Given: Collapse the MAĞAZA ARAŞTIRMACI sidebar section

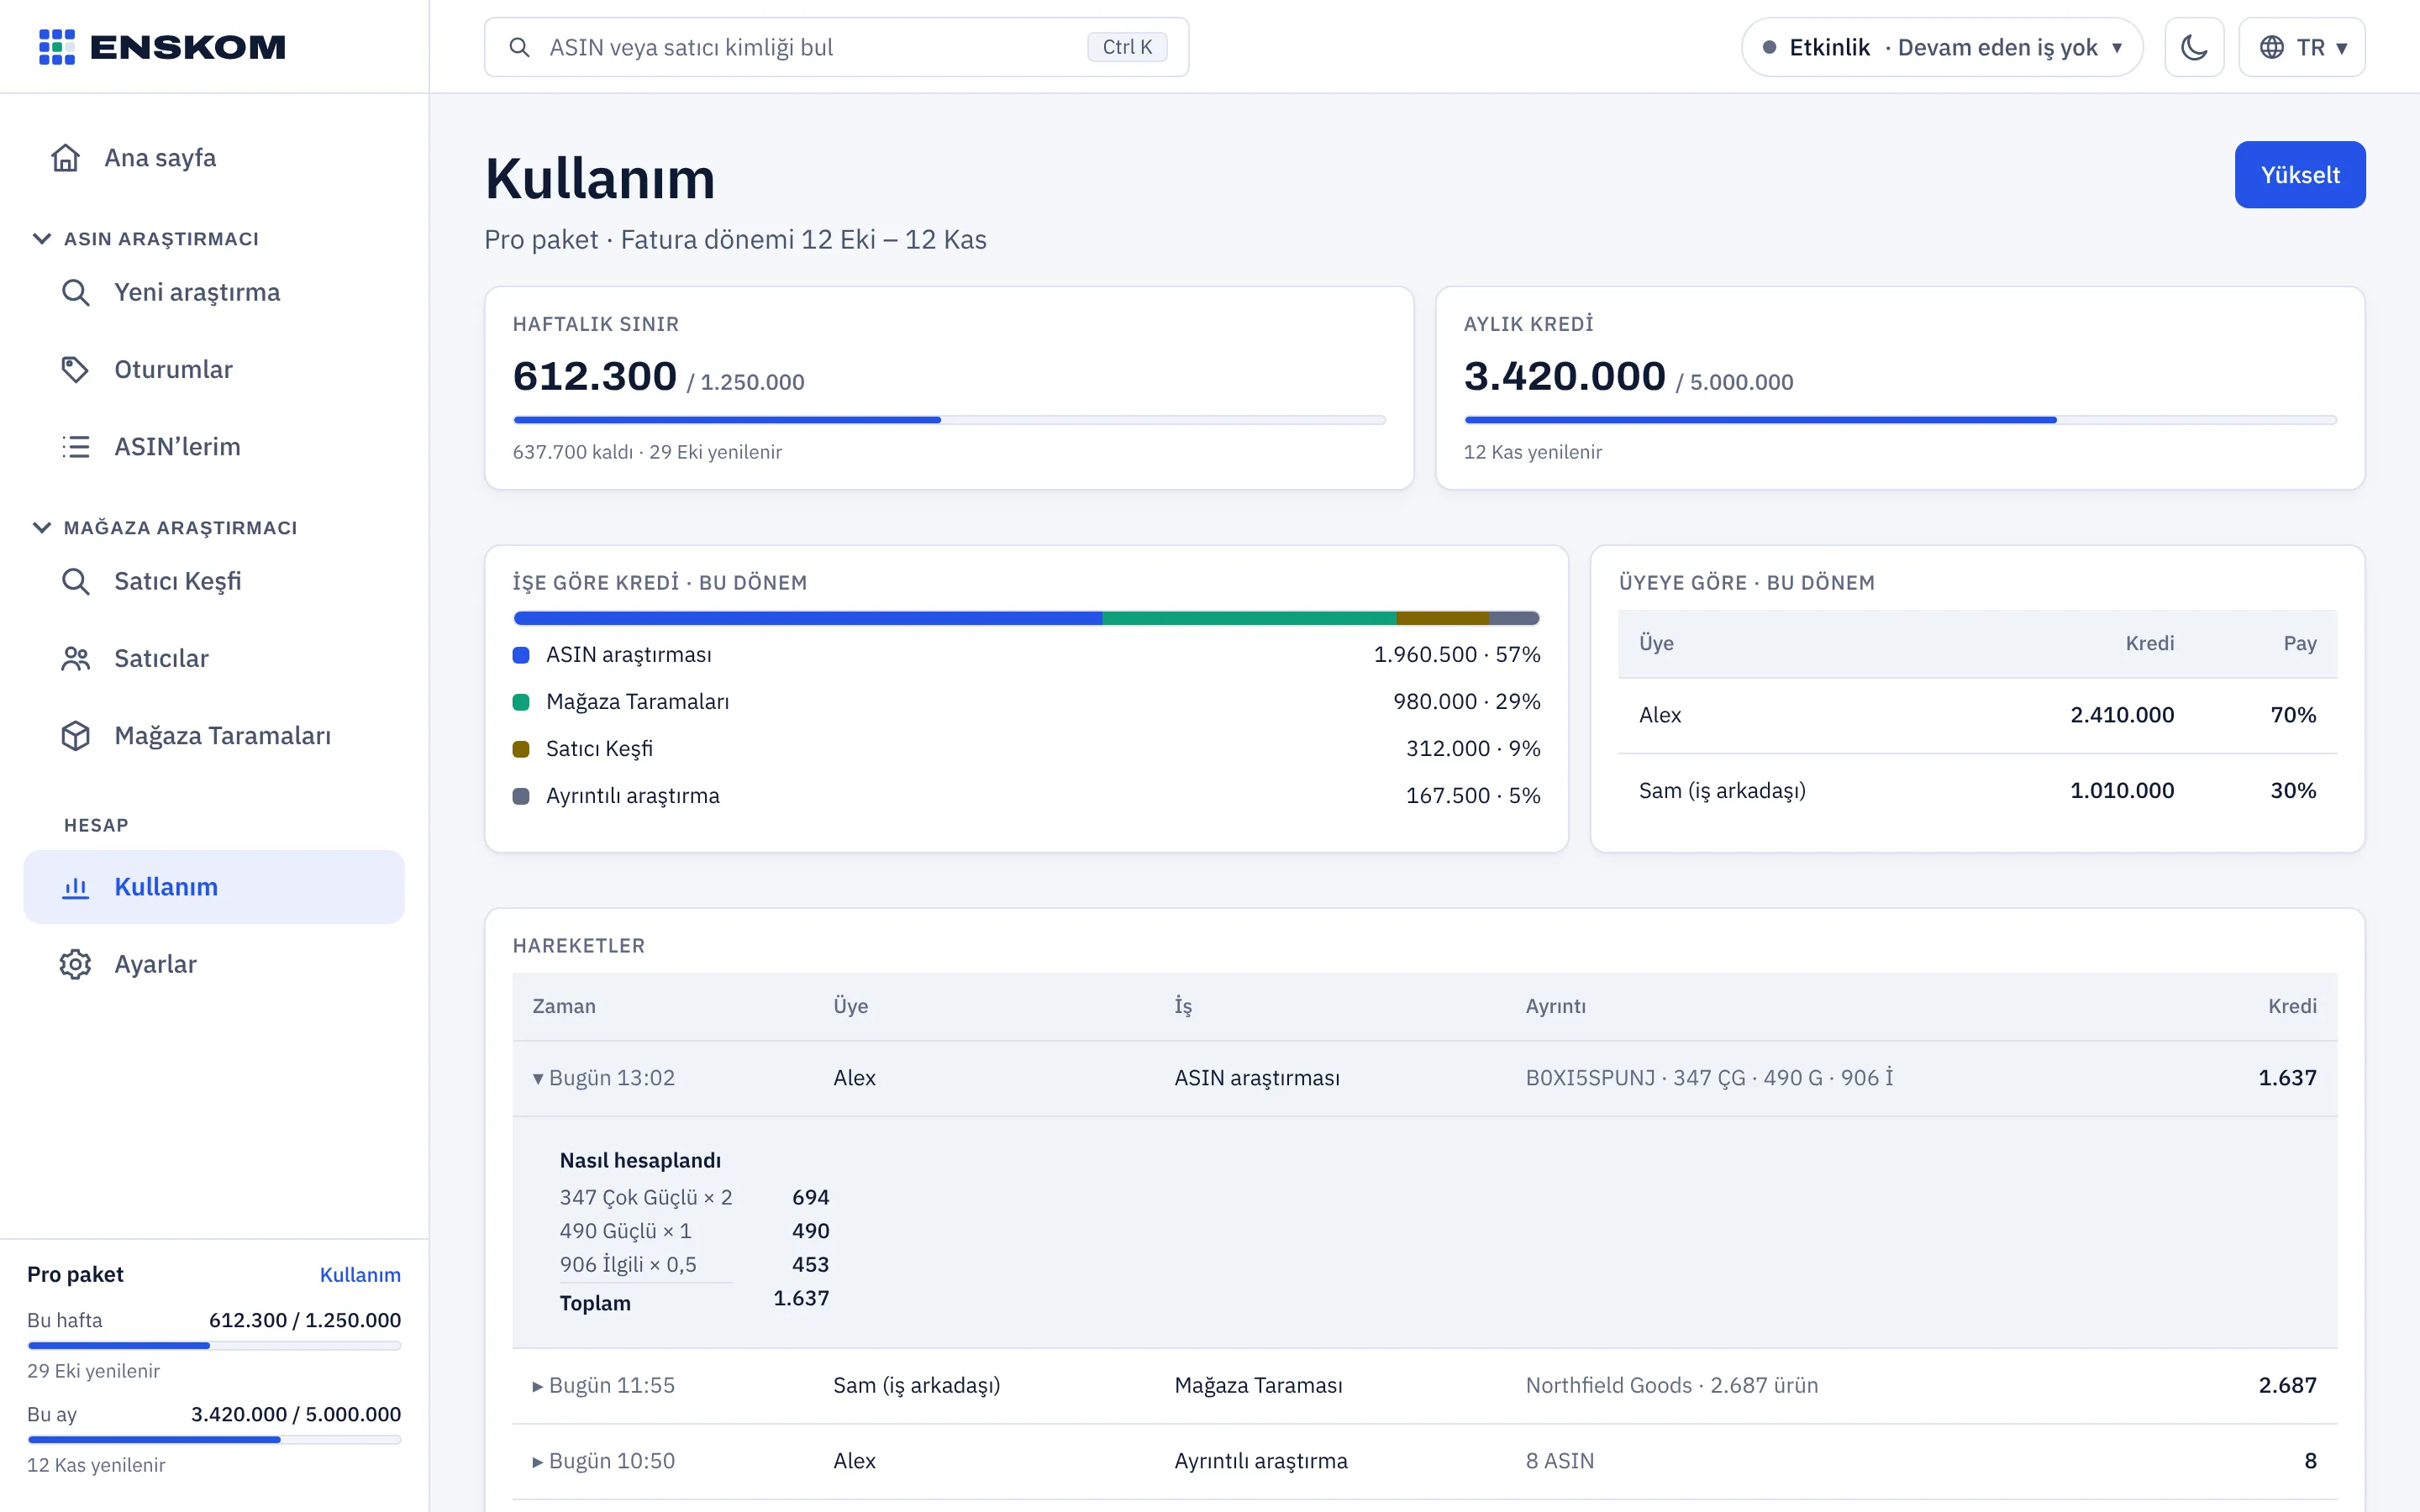Looking at the screenshot, I should [42, 527].
